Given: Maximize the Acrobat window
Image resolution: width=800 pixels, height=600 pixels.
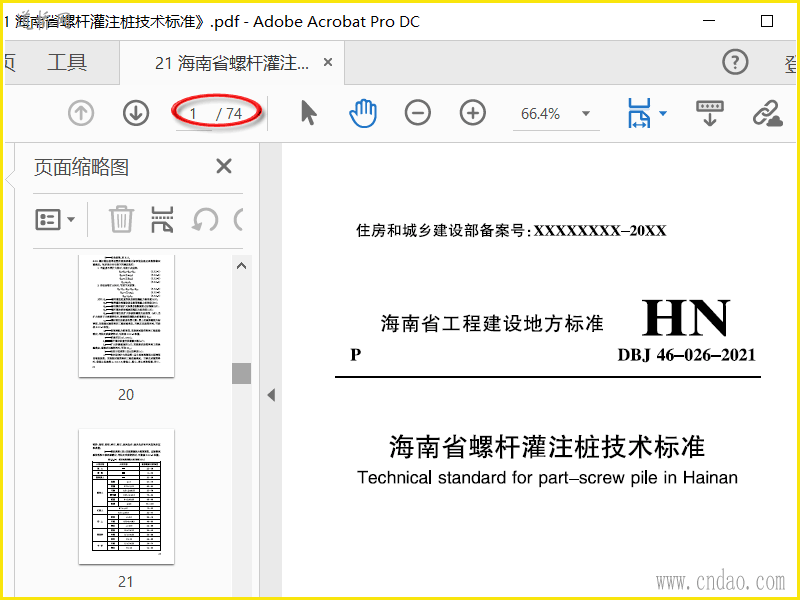Looking at the screenshot, I should [x=767, y=21].
